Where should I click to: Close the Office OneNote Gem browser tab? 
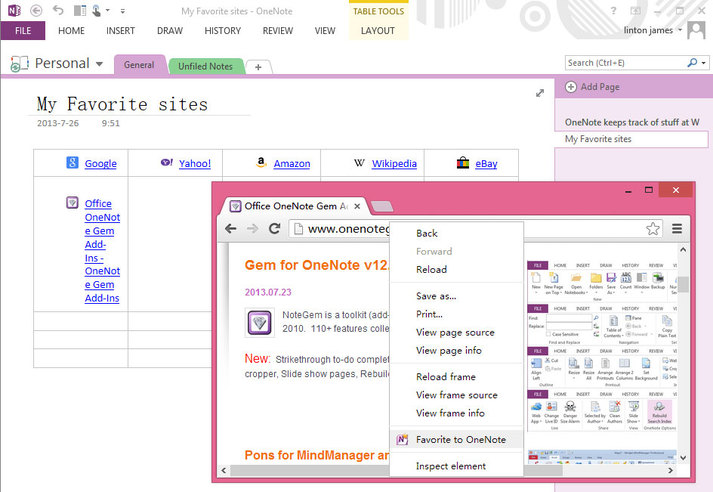[x=357, y=206]
